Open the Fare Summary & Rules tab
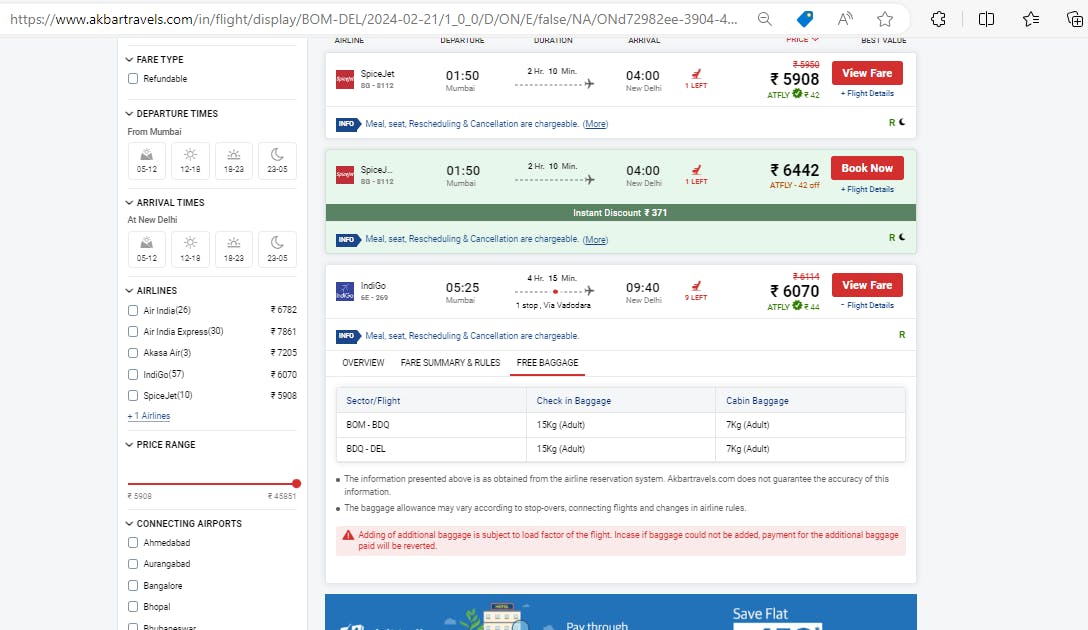1088x630 pixels. 450,363
